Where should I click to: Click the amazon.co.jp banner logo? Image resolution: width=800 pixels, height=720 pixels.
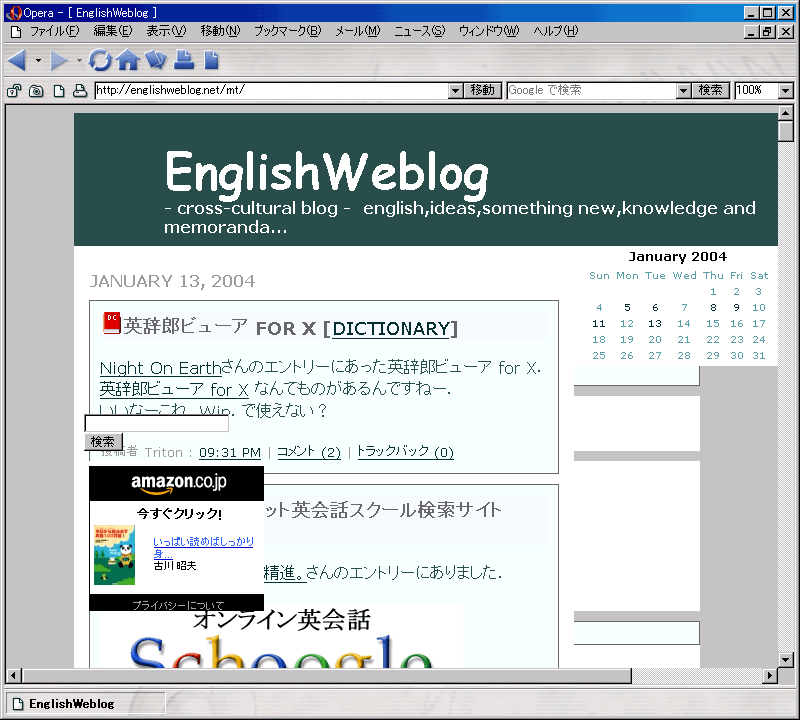coord(179,483)
